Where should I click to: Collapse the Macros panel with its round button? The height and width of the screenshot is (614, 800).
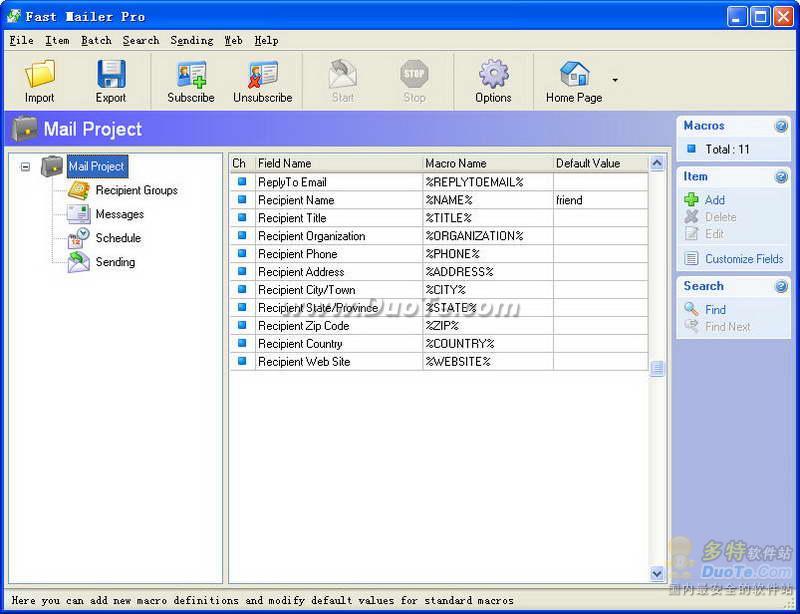point(781,126)
